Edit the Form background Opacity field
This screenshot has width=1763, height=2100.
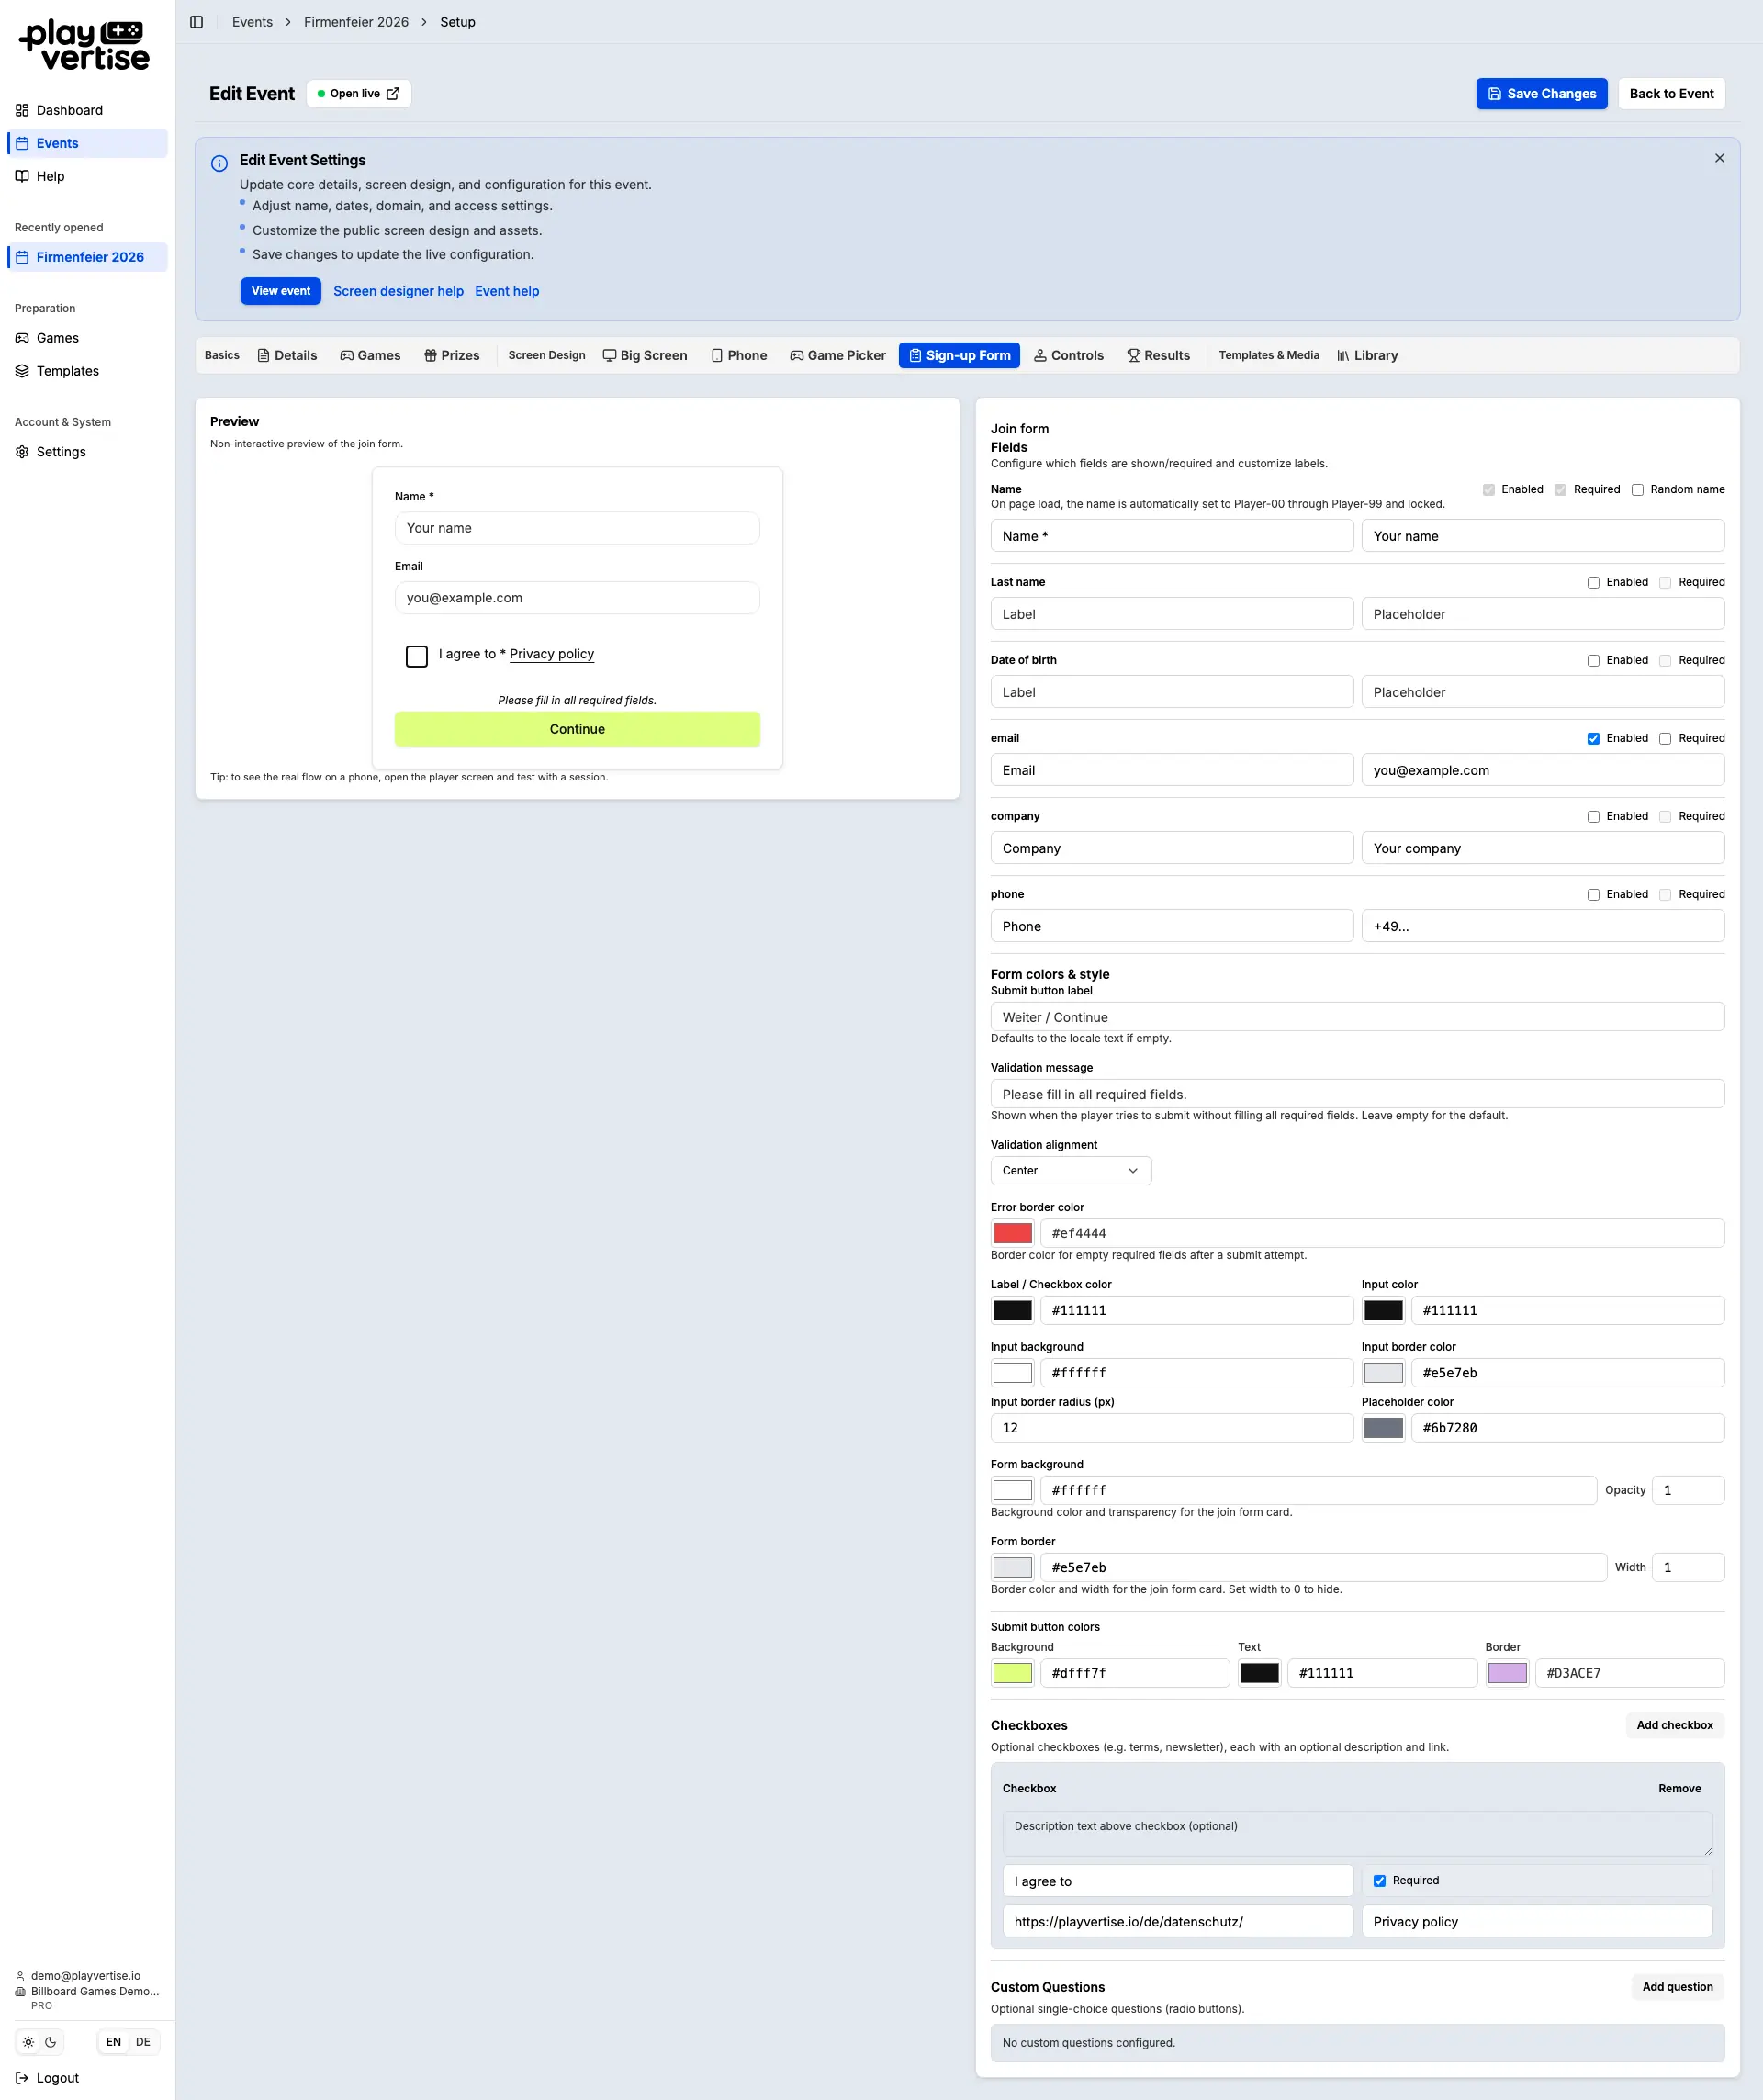click(x=1687, y=1490)
